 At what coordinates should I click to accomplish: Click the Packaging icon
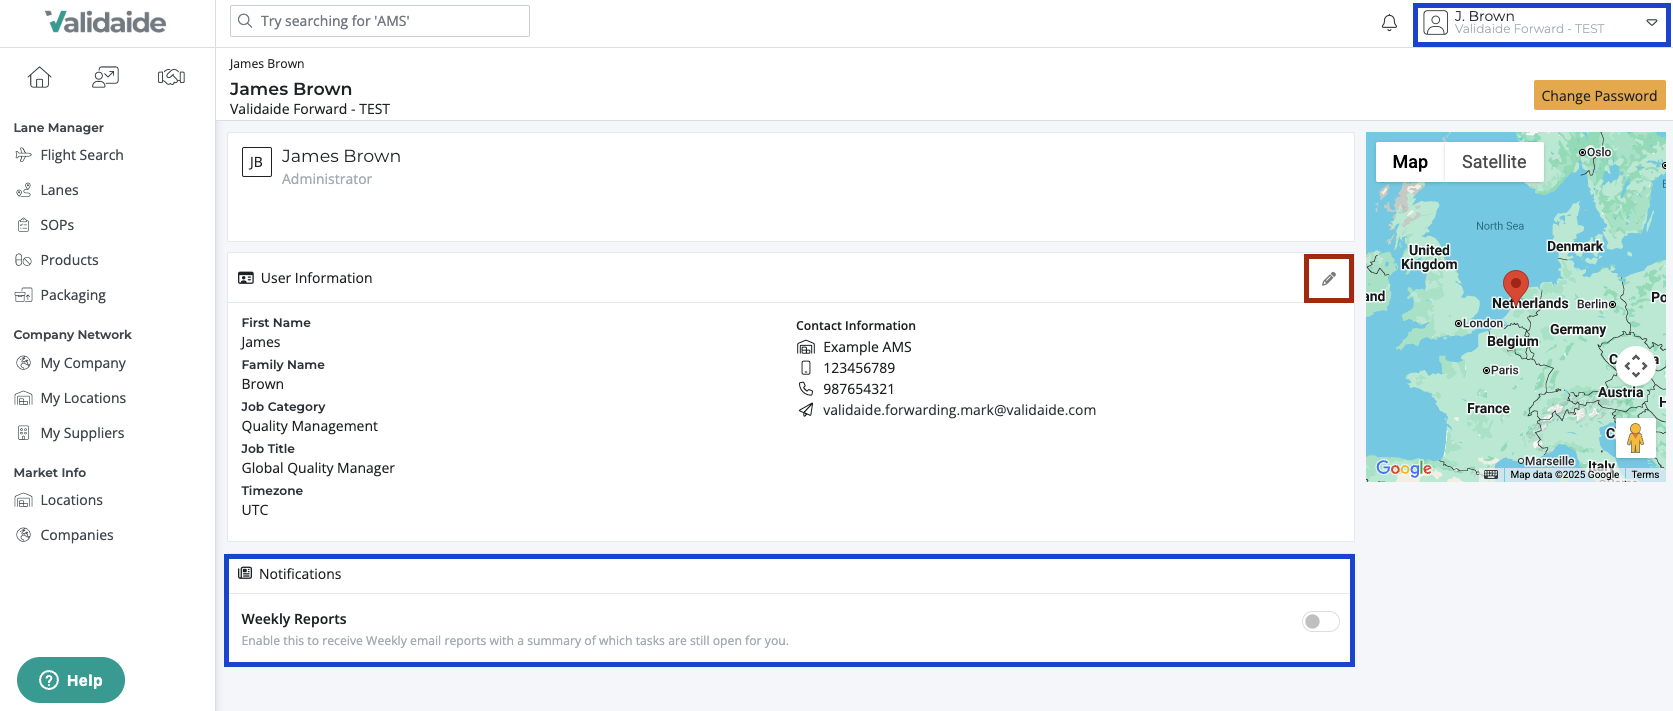[x=24, y=295]
